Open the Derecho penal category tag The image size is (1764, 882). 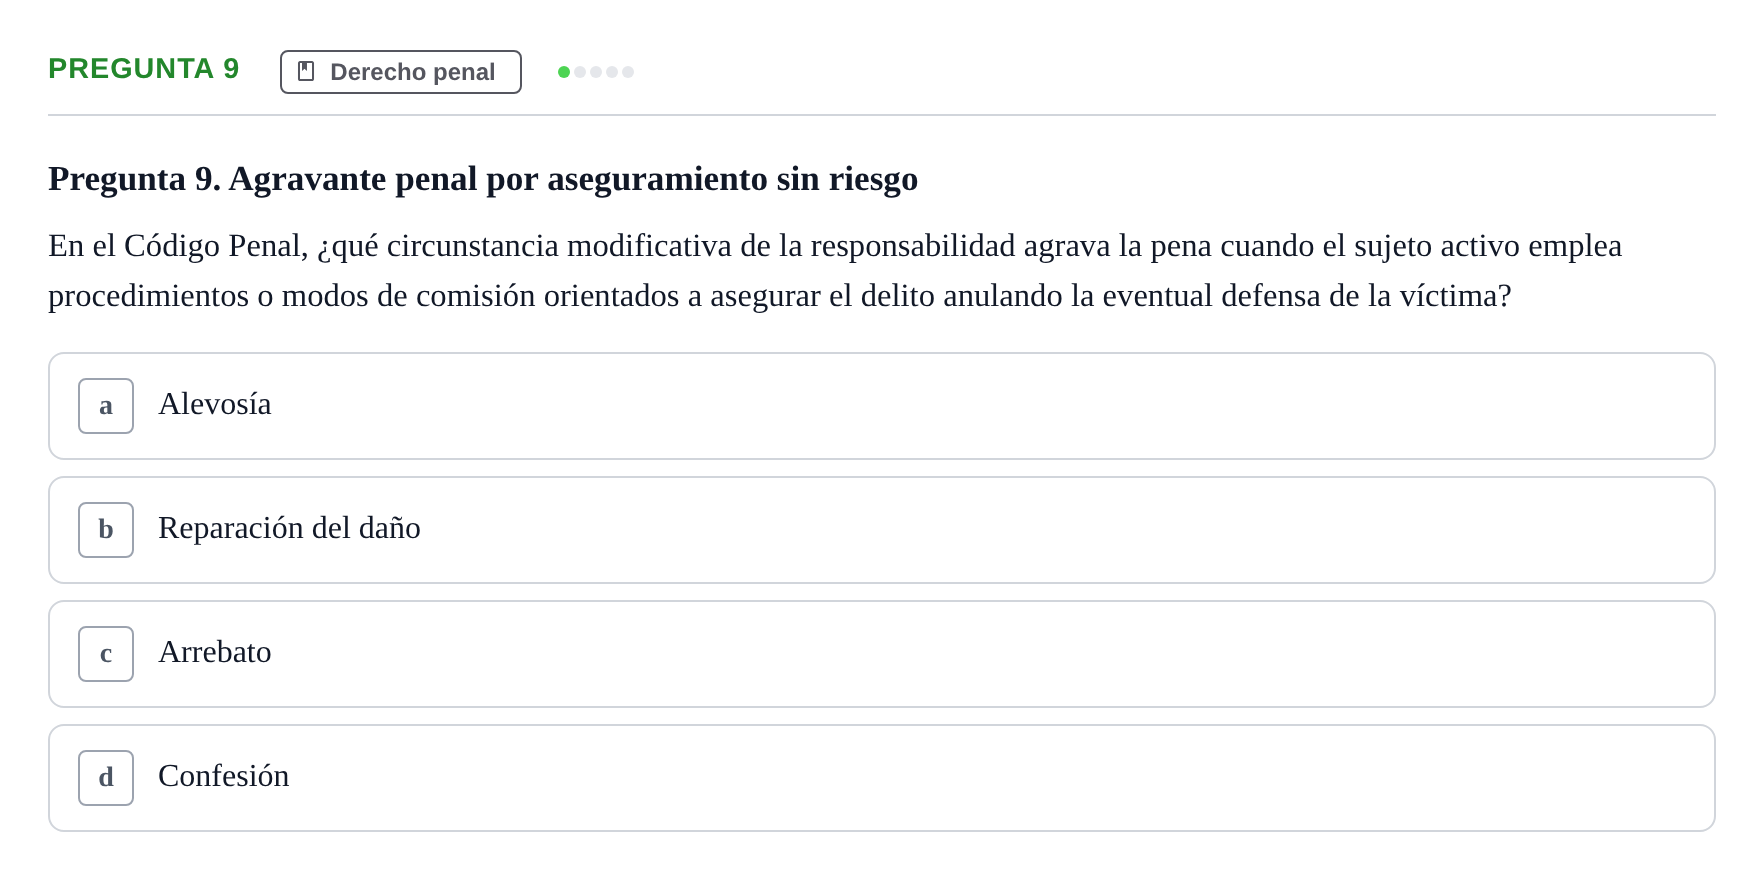point(401,72)
